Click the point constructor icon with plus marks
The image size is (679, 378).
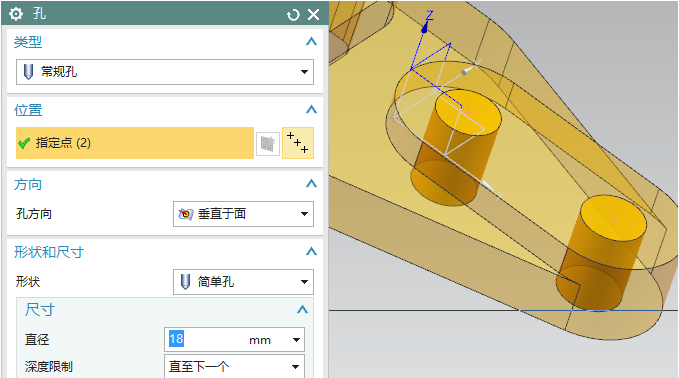pyautogui.click(x=298, y=143)
